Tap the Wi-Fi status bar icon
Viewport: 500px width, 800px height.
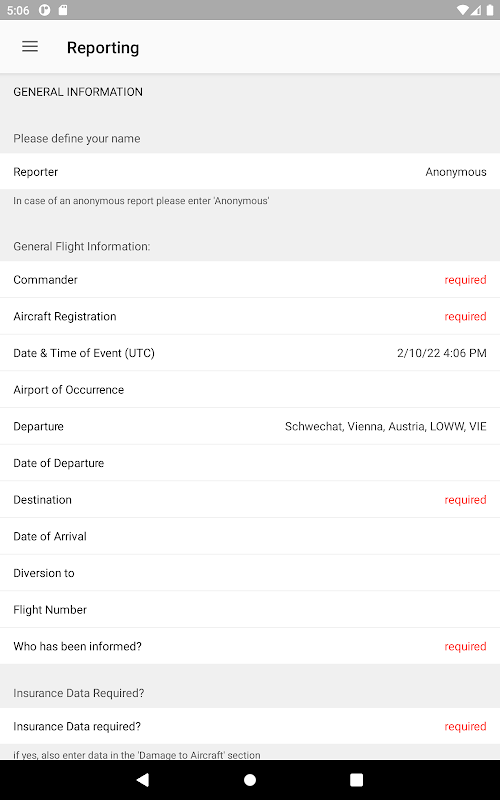pyautogui.click(x=462, y=10)
